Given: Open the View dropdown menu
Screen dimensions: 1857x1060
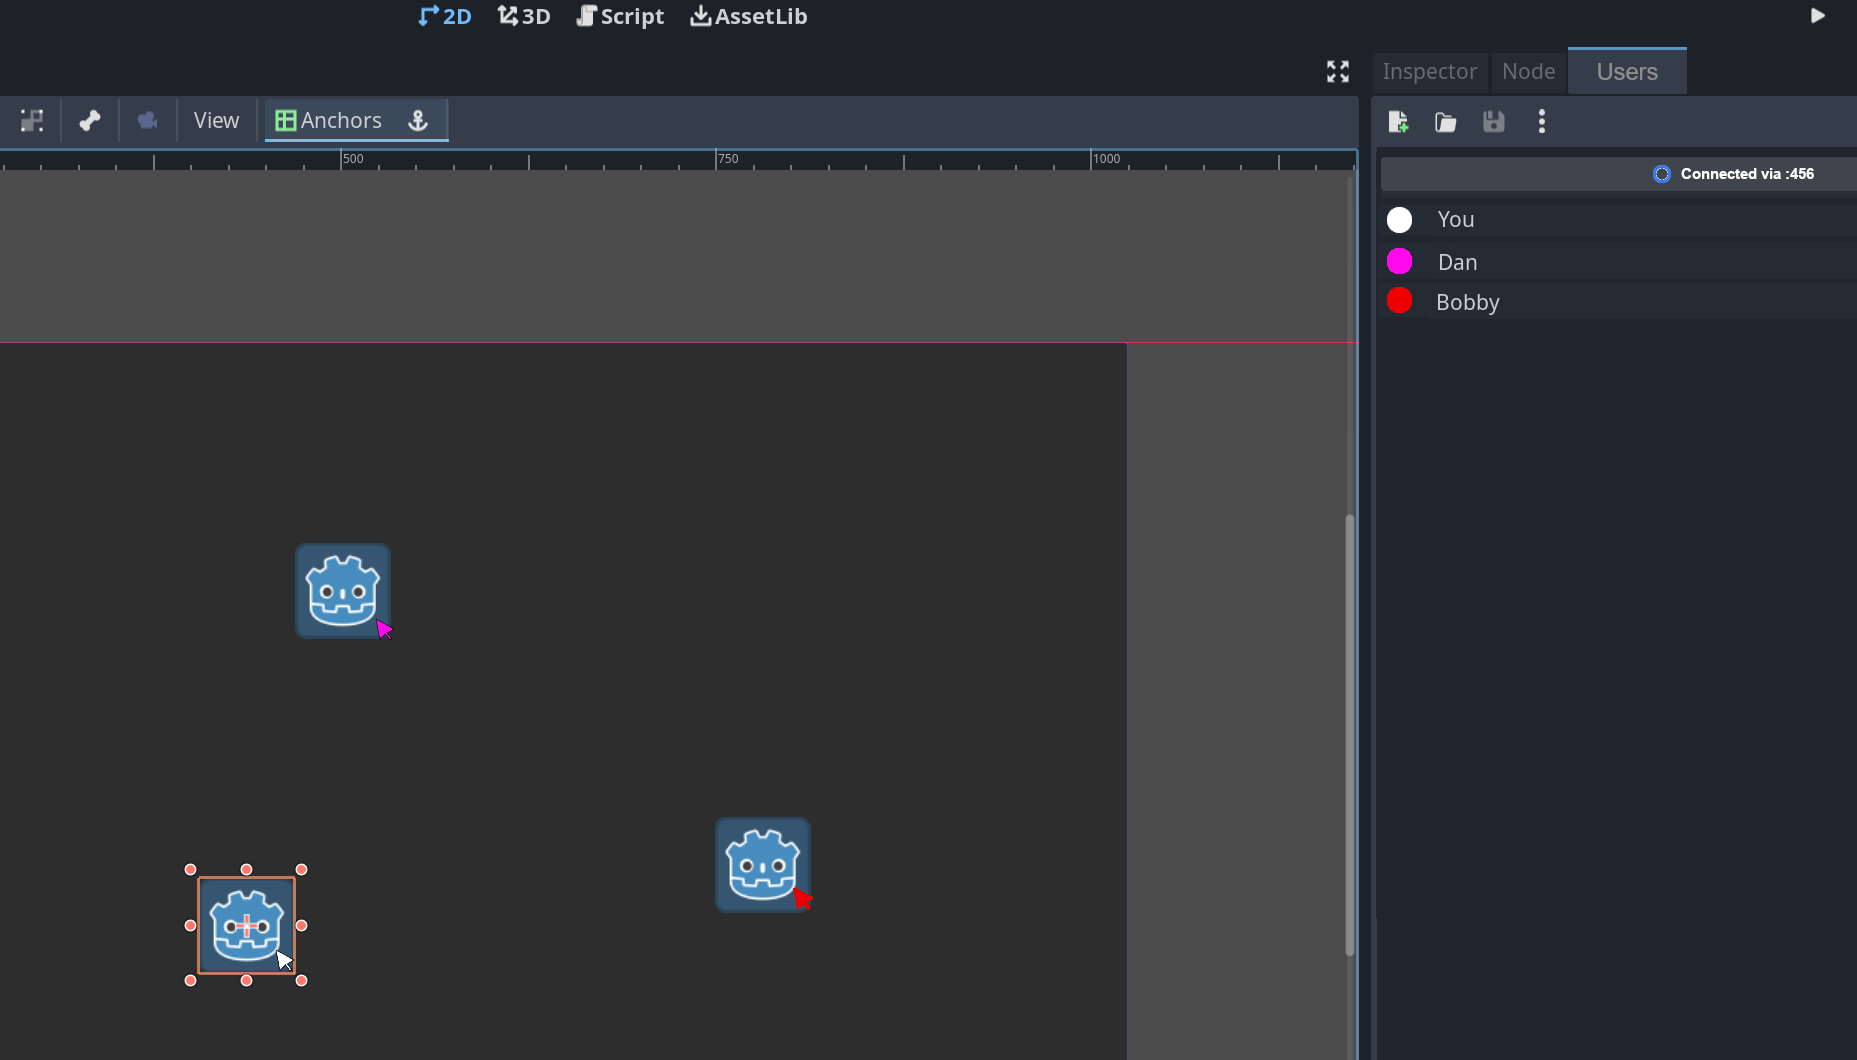Looking at the screenshot, I should pyautogui.click(x=216, y=120).
